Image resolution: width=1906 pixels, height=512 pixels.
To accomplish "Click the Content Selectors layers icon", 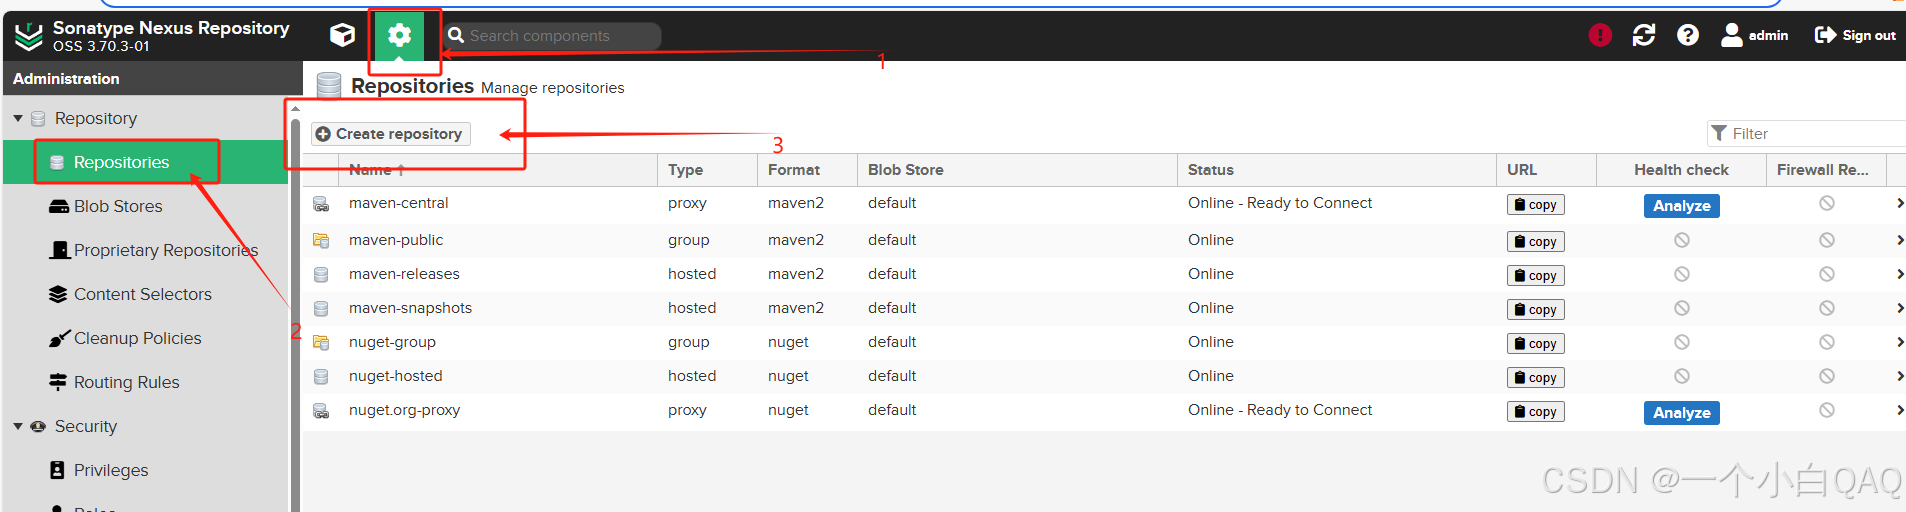I will [x=58, y=294].
